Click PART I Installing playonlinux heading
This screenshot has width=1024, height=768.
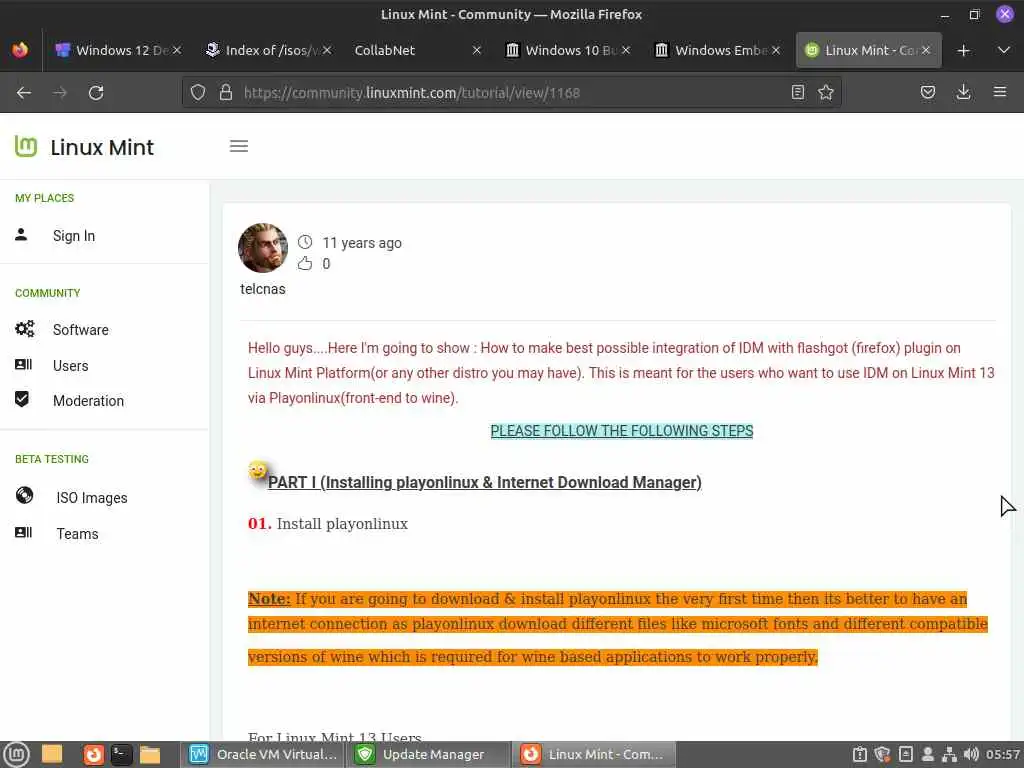(x=485, y=483)
